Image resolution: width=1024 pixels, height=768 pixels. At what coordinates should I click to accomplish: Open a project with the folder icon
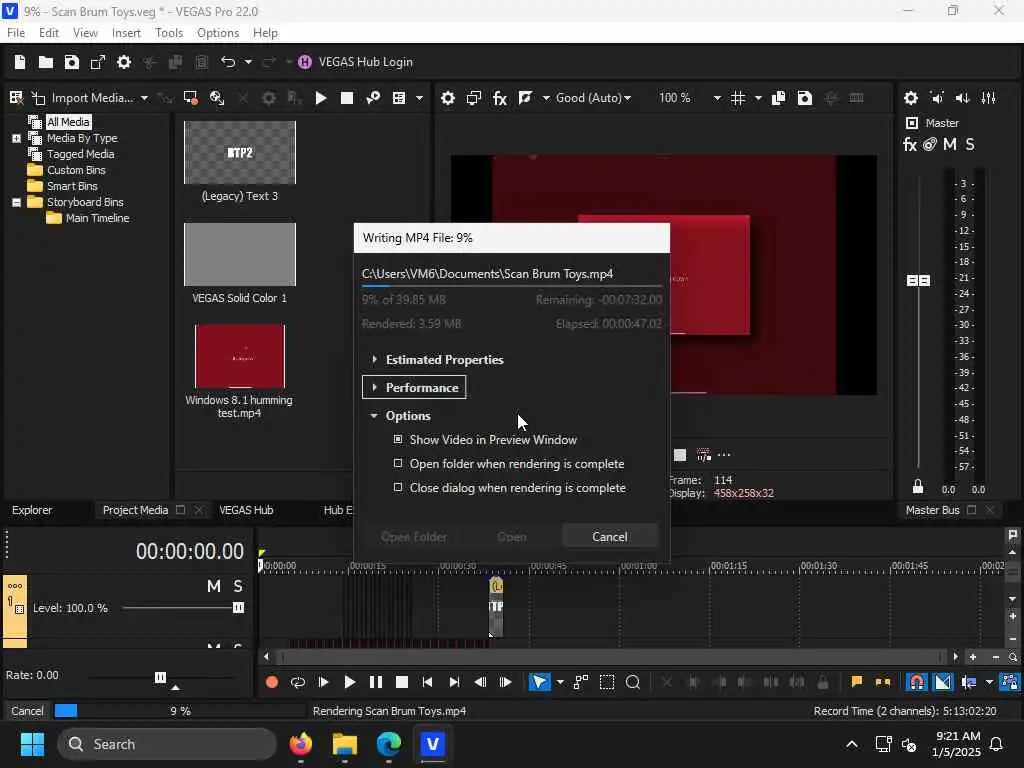click(46, 62)
